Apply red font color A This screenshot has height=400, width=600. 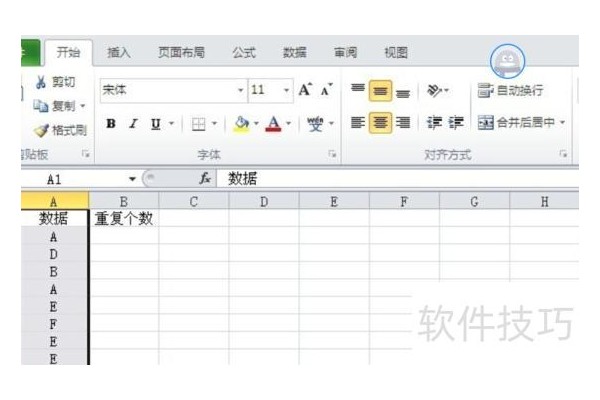(273, 124)
